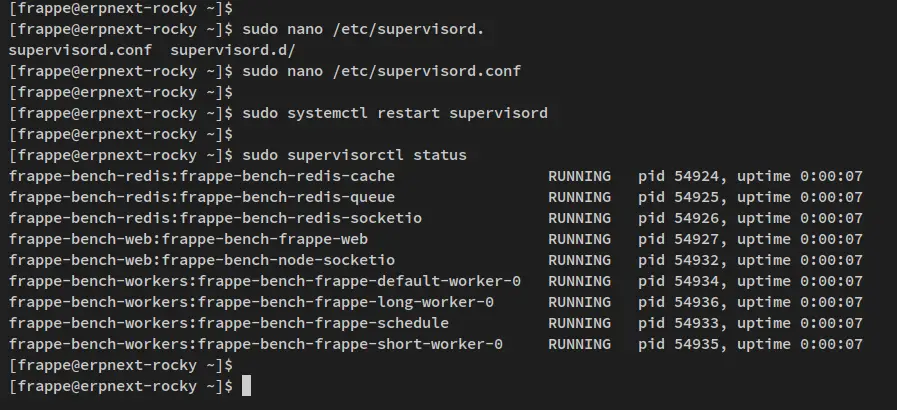Click 'pid 54924' text

678,176
